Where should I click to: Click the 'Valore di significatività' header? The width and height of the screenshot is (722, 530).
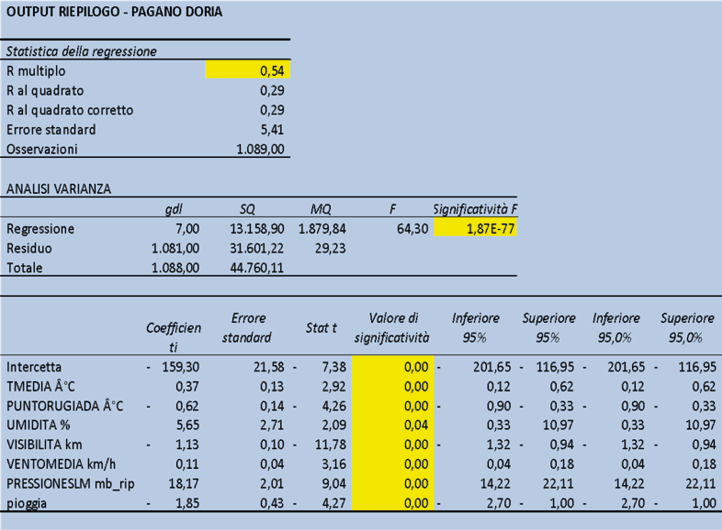392,328
